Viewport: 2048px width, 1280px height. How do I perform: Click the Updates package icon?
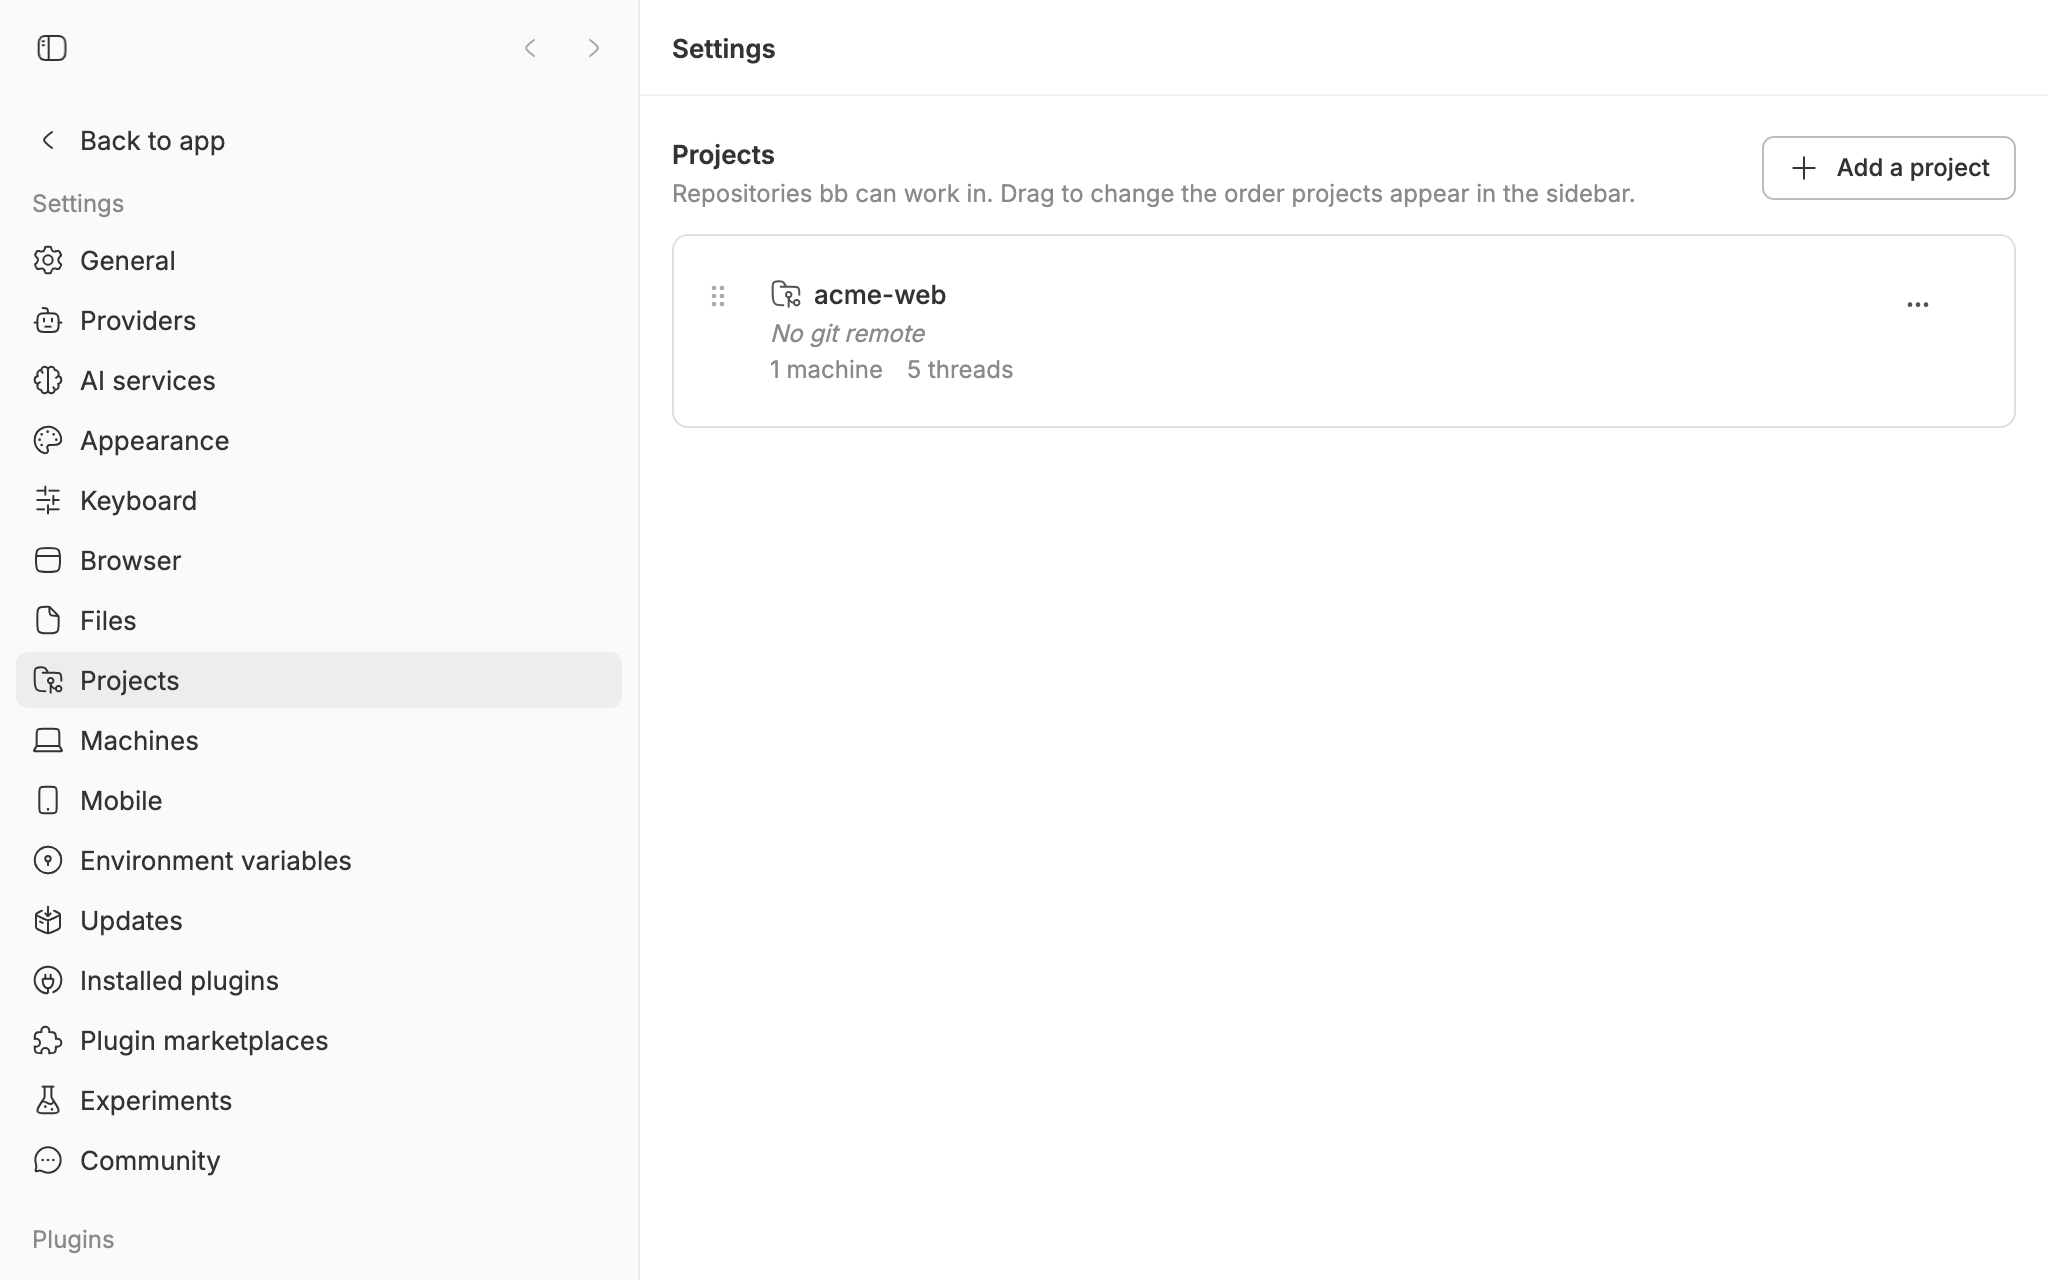click(48, 920)
